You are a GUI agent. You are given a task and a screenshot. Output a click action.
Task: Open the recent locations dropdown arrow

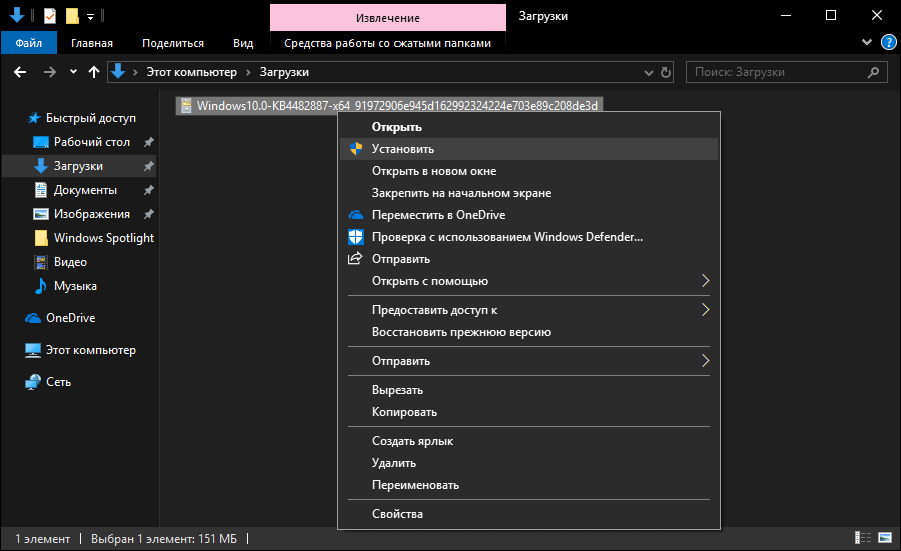click(73, 72)
